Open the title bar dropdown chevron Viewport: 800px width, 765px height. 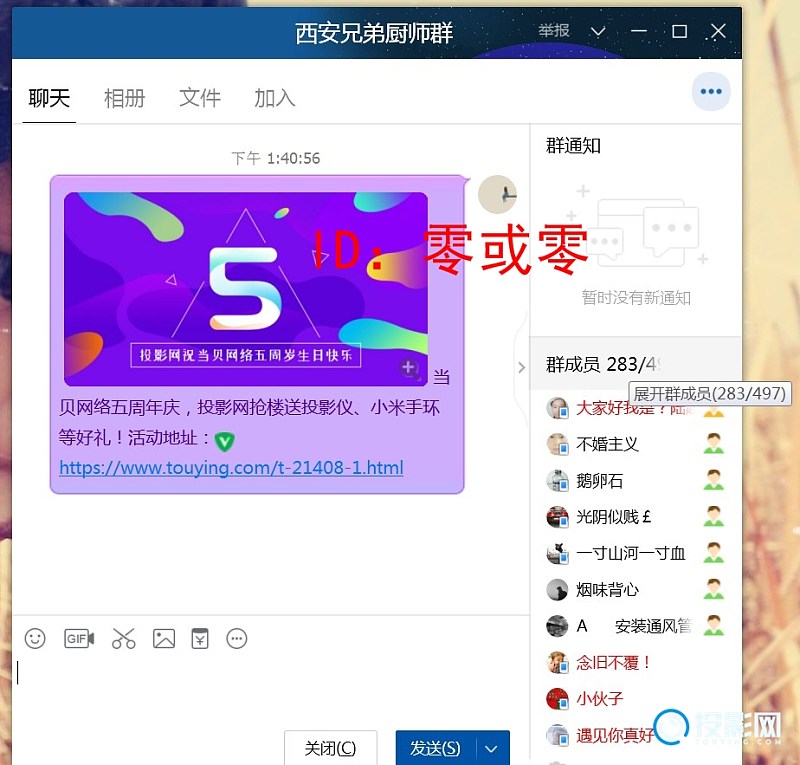pos(598,32)
